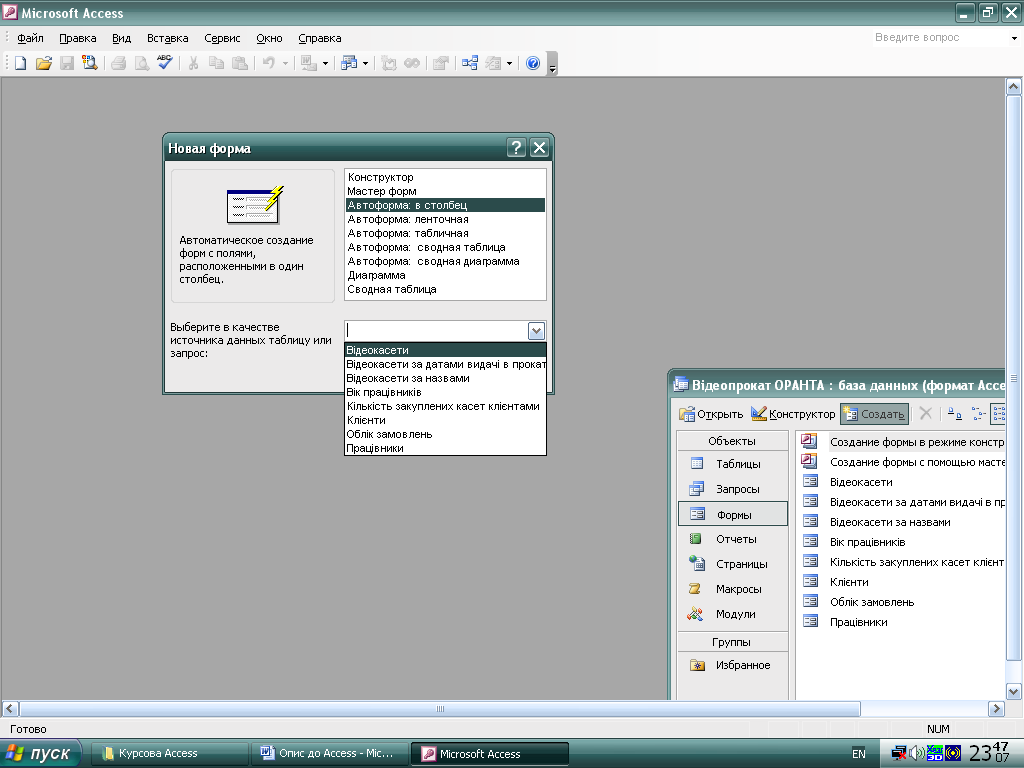Click the Spelling check ABC icon
Viewport: 1024px width, 768px height.
pyautogui.click(x=165, y=63)
